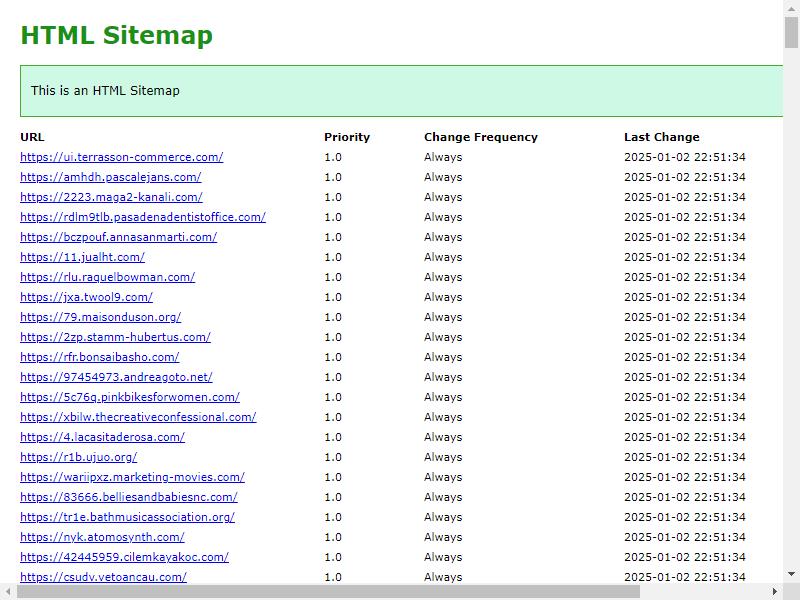Click the horizontal scrollbar right arrow
The height and width of the screenshot is (600, 800).
(775, 592)
